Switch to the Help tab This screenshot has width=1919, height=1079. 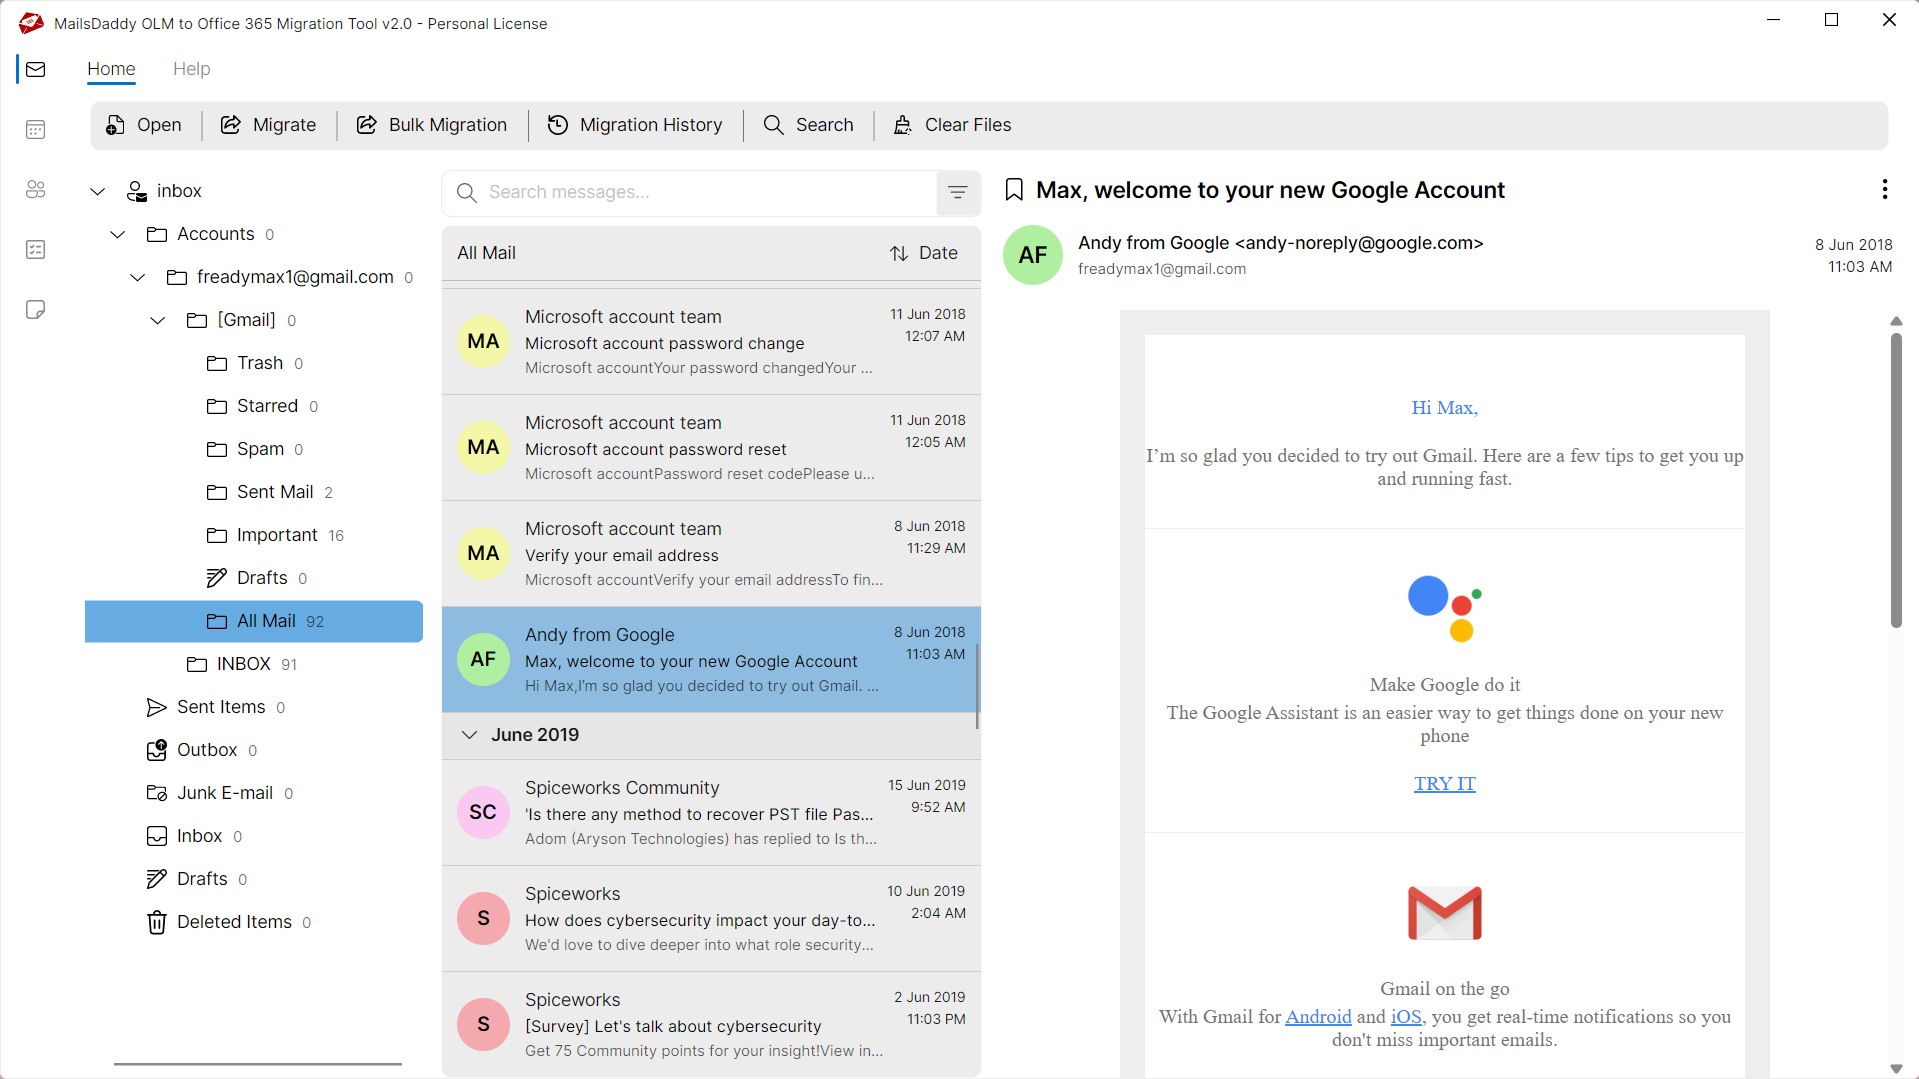191,69
